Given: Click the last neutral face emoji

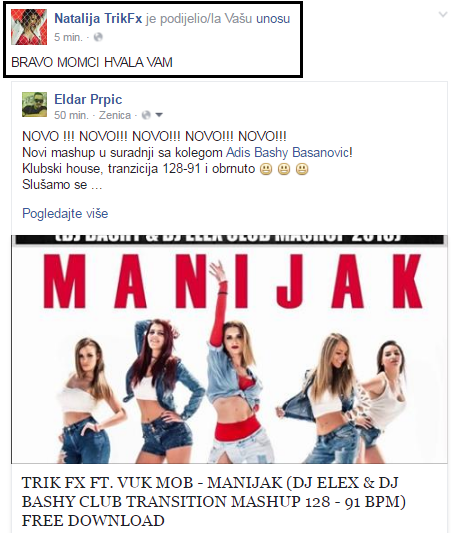Looking at the screenshot, I should 302,169.
